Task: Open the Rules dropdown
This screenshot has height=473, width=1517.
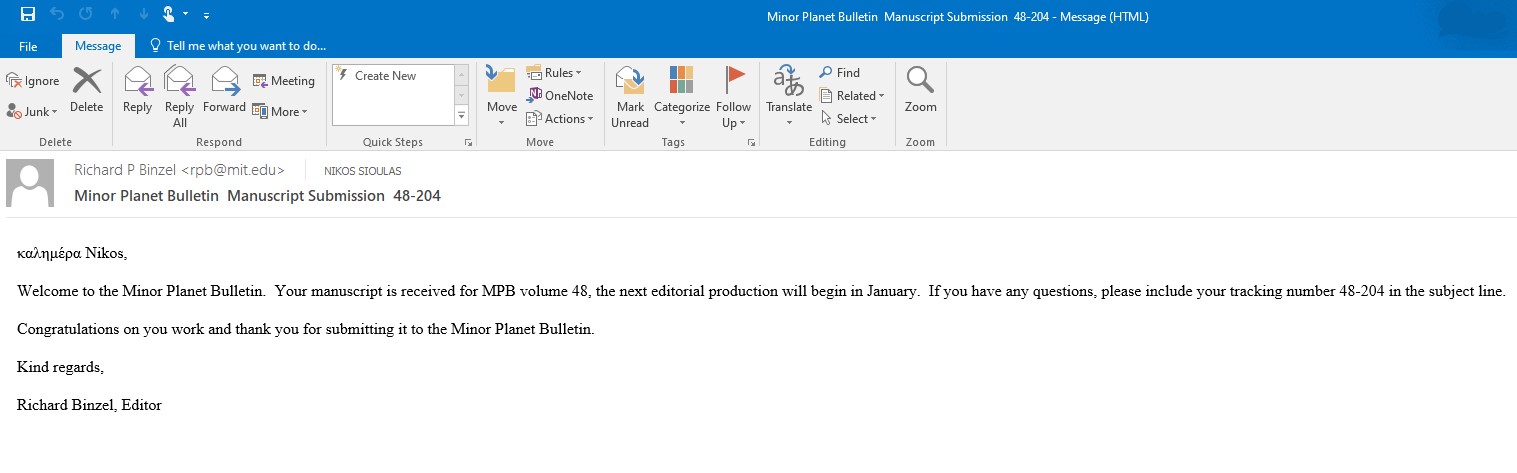Action: point(554,72)
